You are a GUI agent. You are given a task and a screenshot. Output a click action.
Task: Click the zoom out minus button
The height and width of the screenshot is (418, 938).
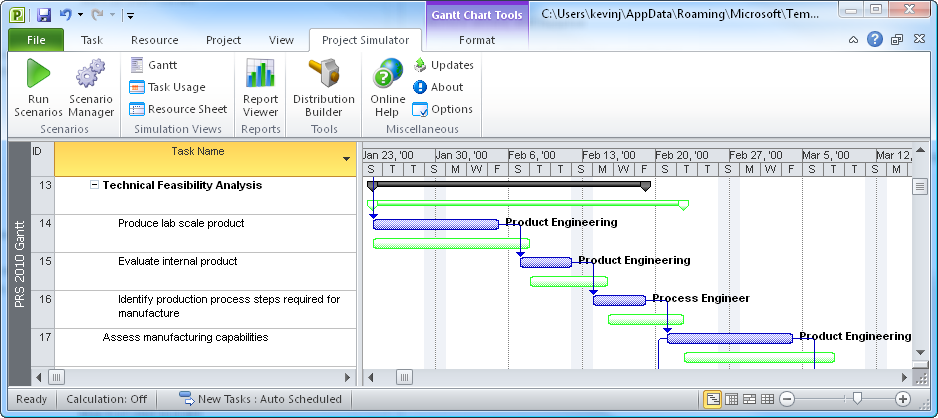click(787, 399)
